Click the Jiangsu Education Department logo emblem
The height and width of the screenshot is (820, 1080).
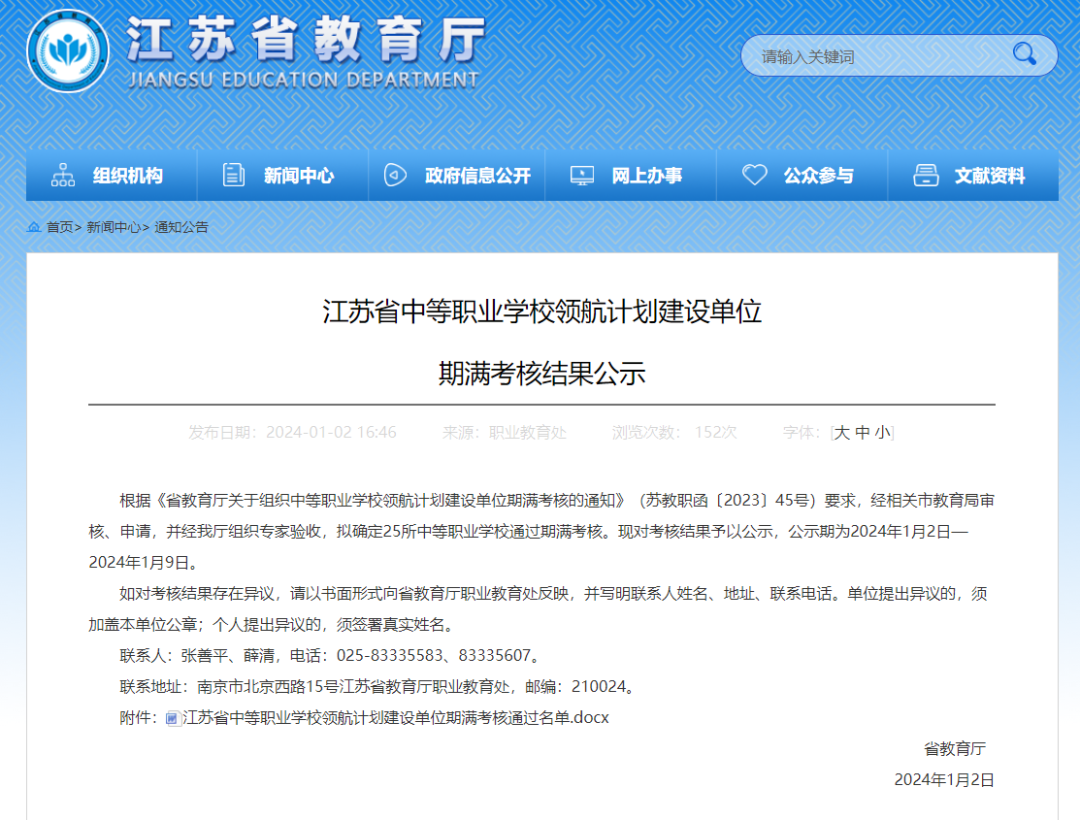pos(68,53)
